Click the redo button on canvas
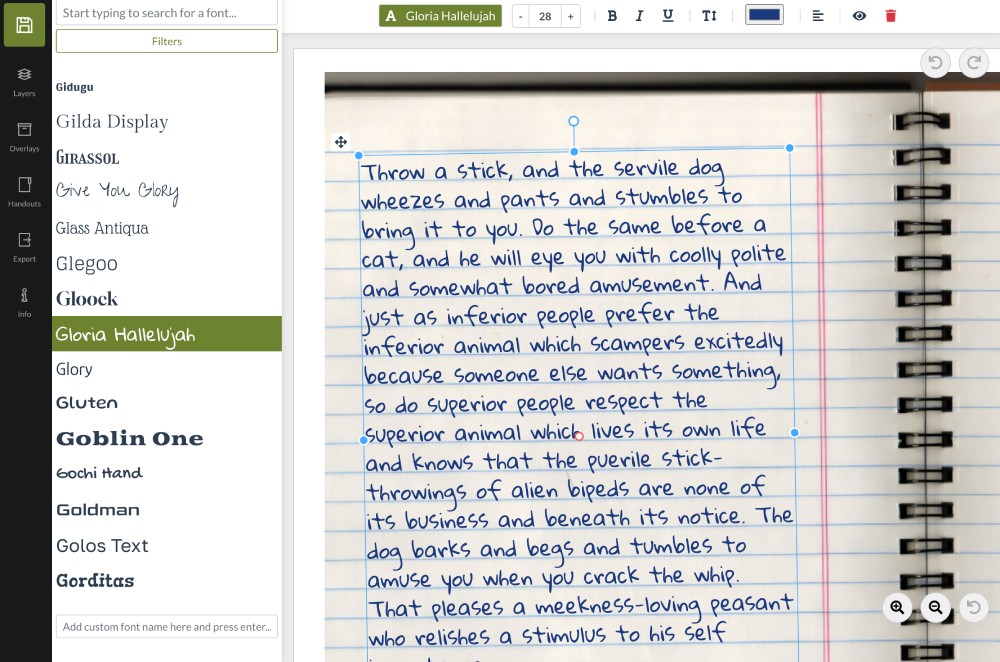 coord(974,63)
